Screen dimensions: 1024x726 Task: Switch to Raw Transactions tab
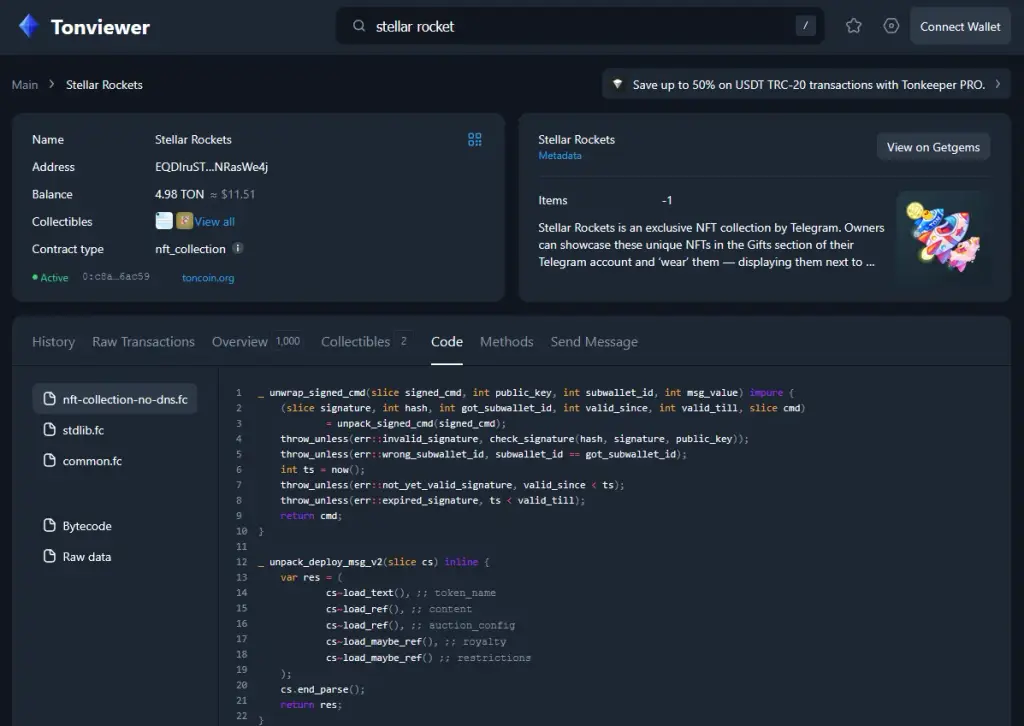pyautogui.click(x=143, y=341)
